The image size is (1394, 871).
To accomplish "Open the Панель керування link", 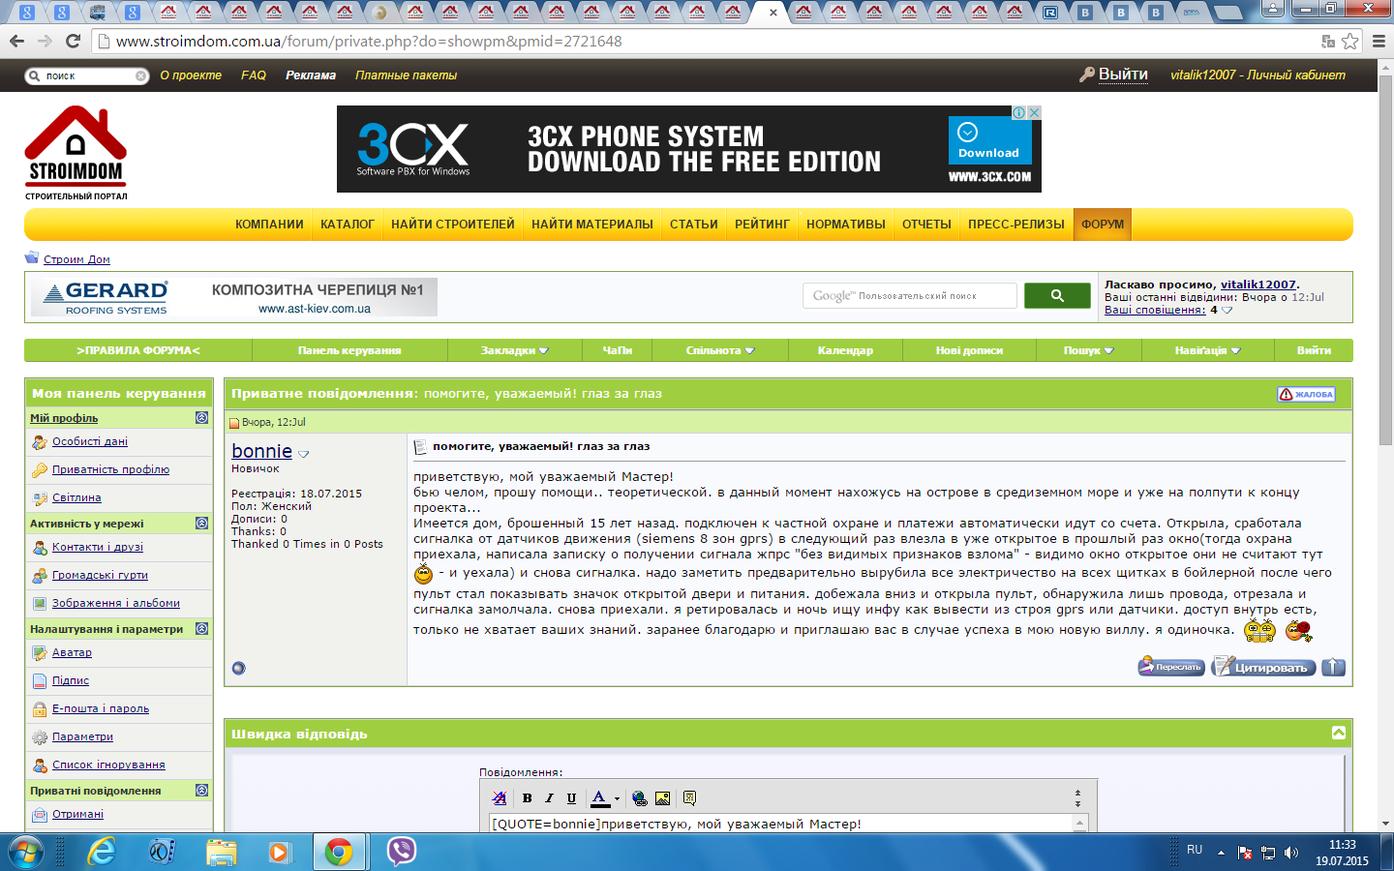I will (x=349, y=350).
